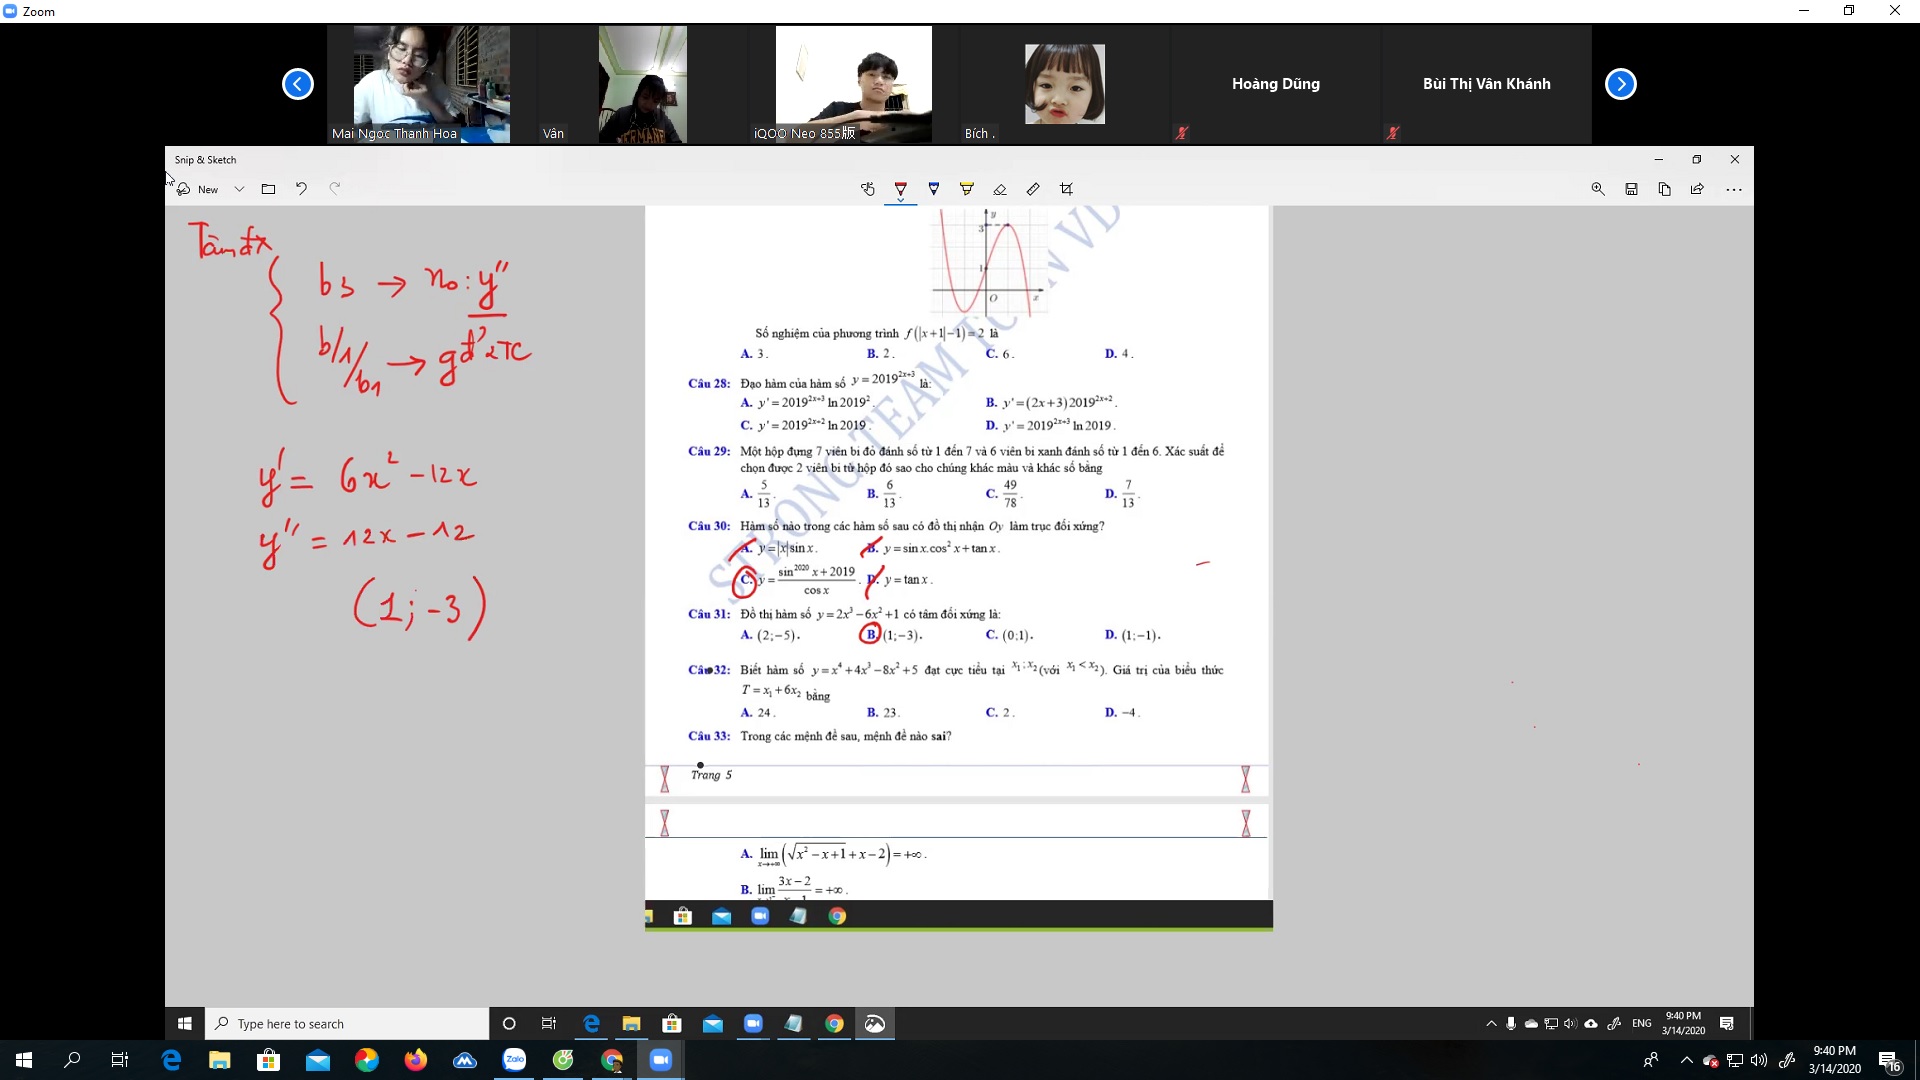Select the yellow highlighter tool
Viewport: 1920px width, 1080px height.
click(x=966, y=189)
